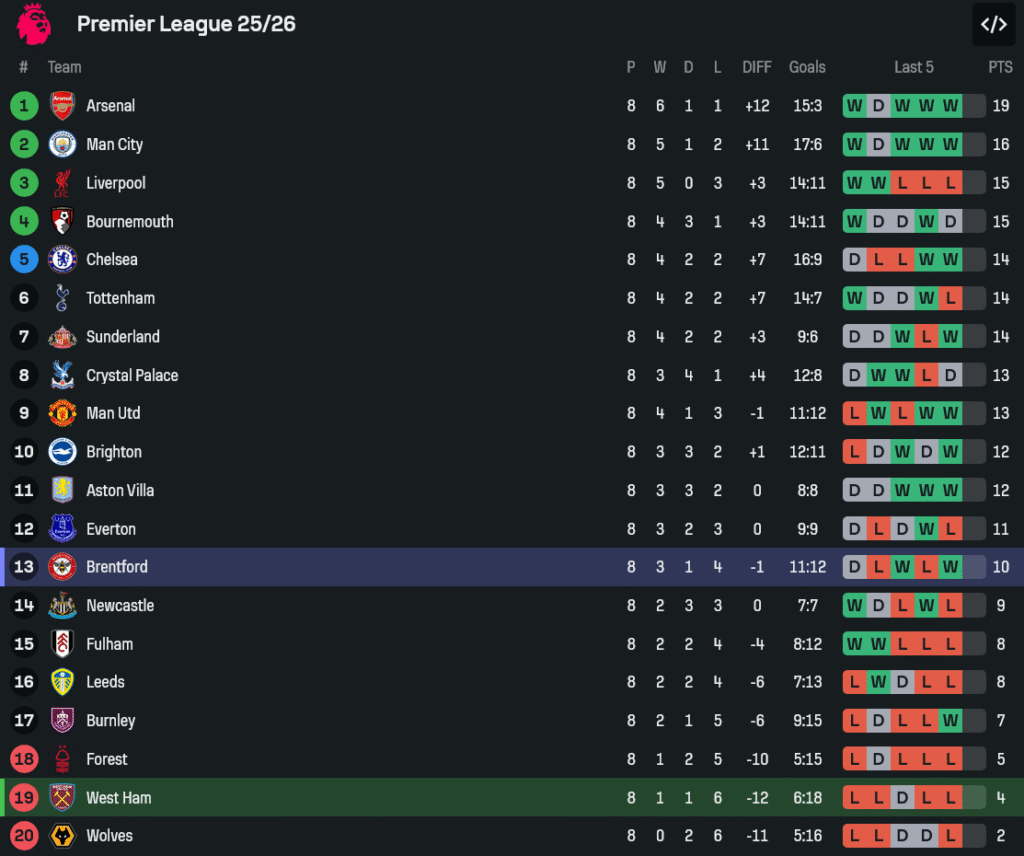Click the Brentford club crest
This screenshot has height=856, width=1024.
62,567
